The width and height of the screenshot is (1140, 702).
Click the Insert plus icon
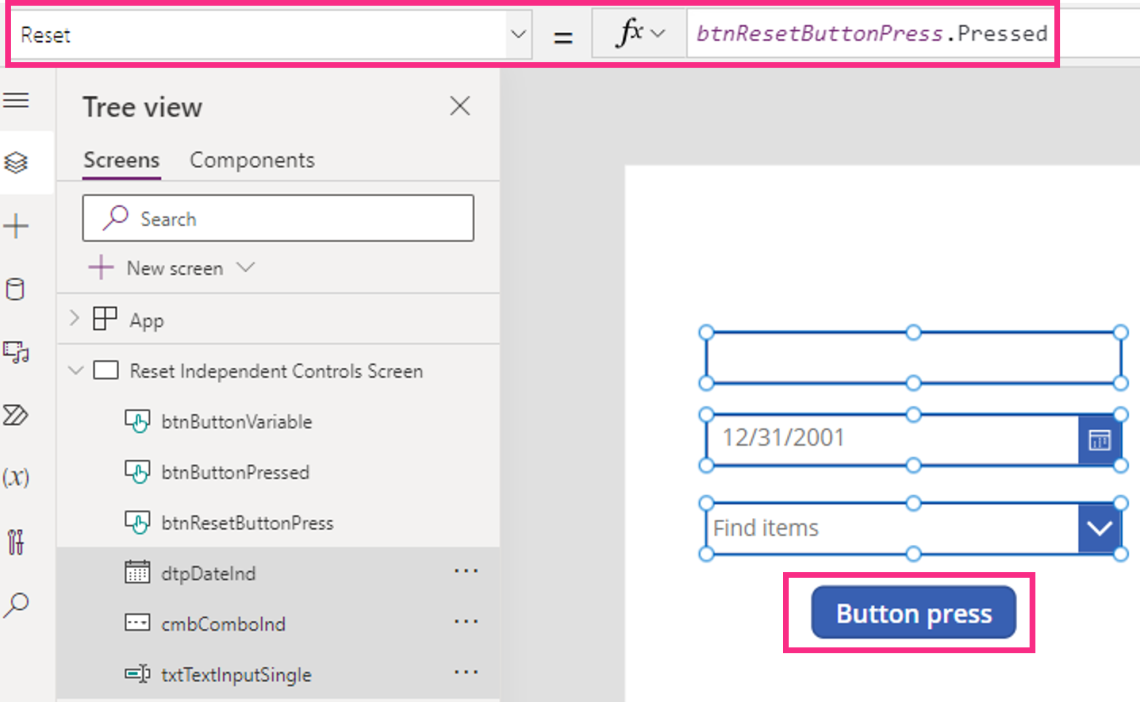click(17, 227)
